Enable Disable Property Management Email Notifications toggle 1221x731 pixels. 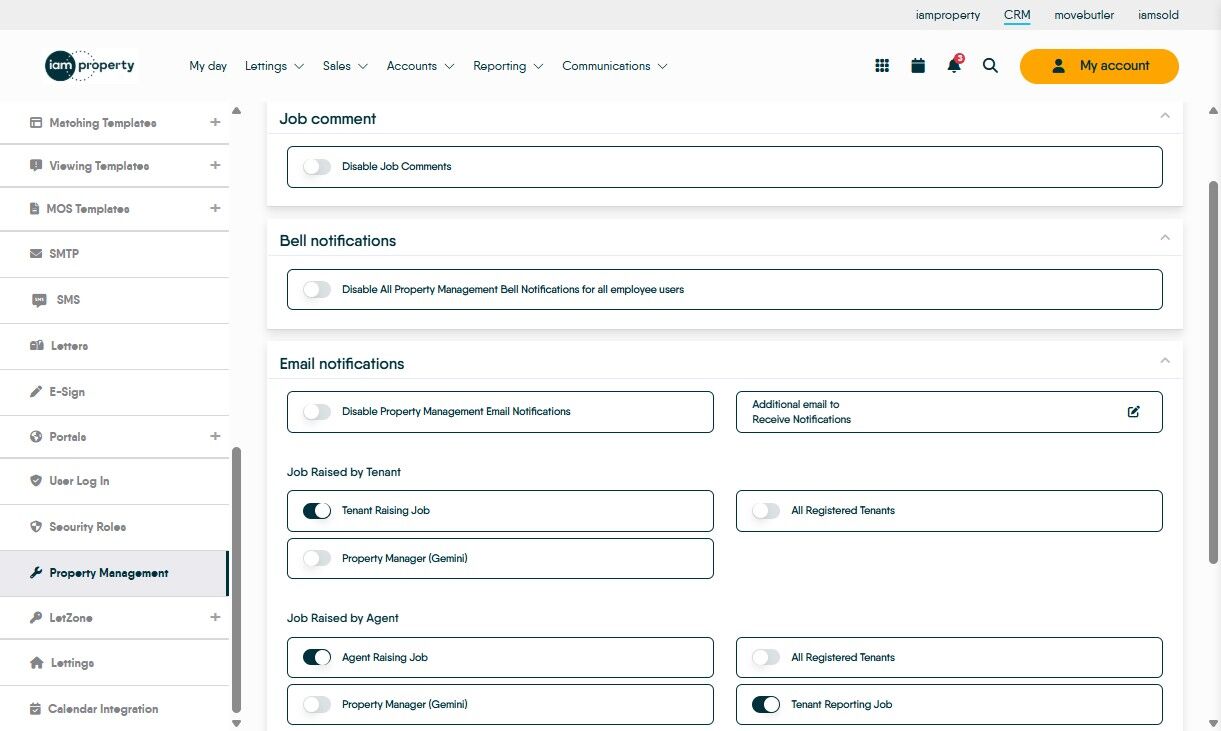(x=317, y=412)
